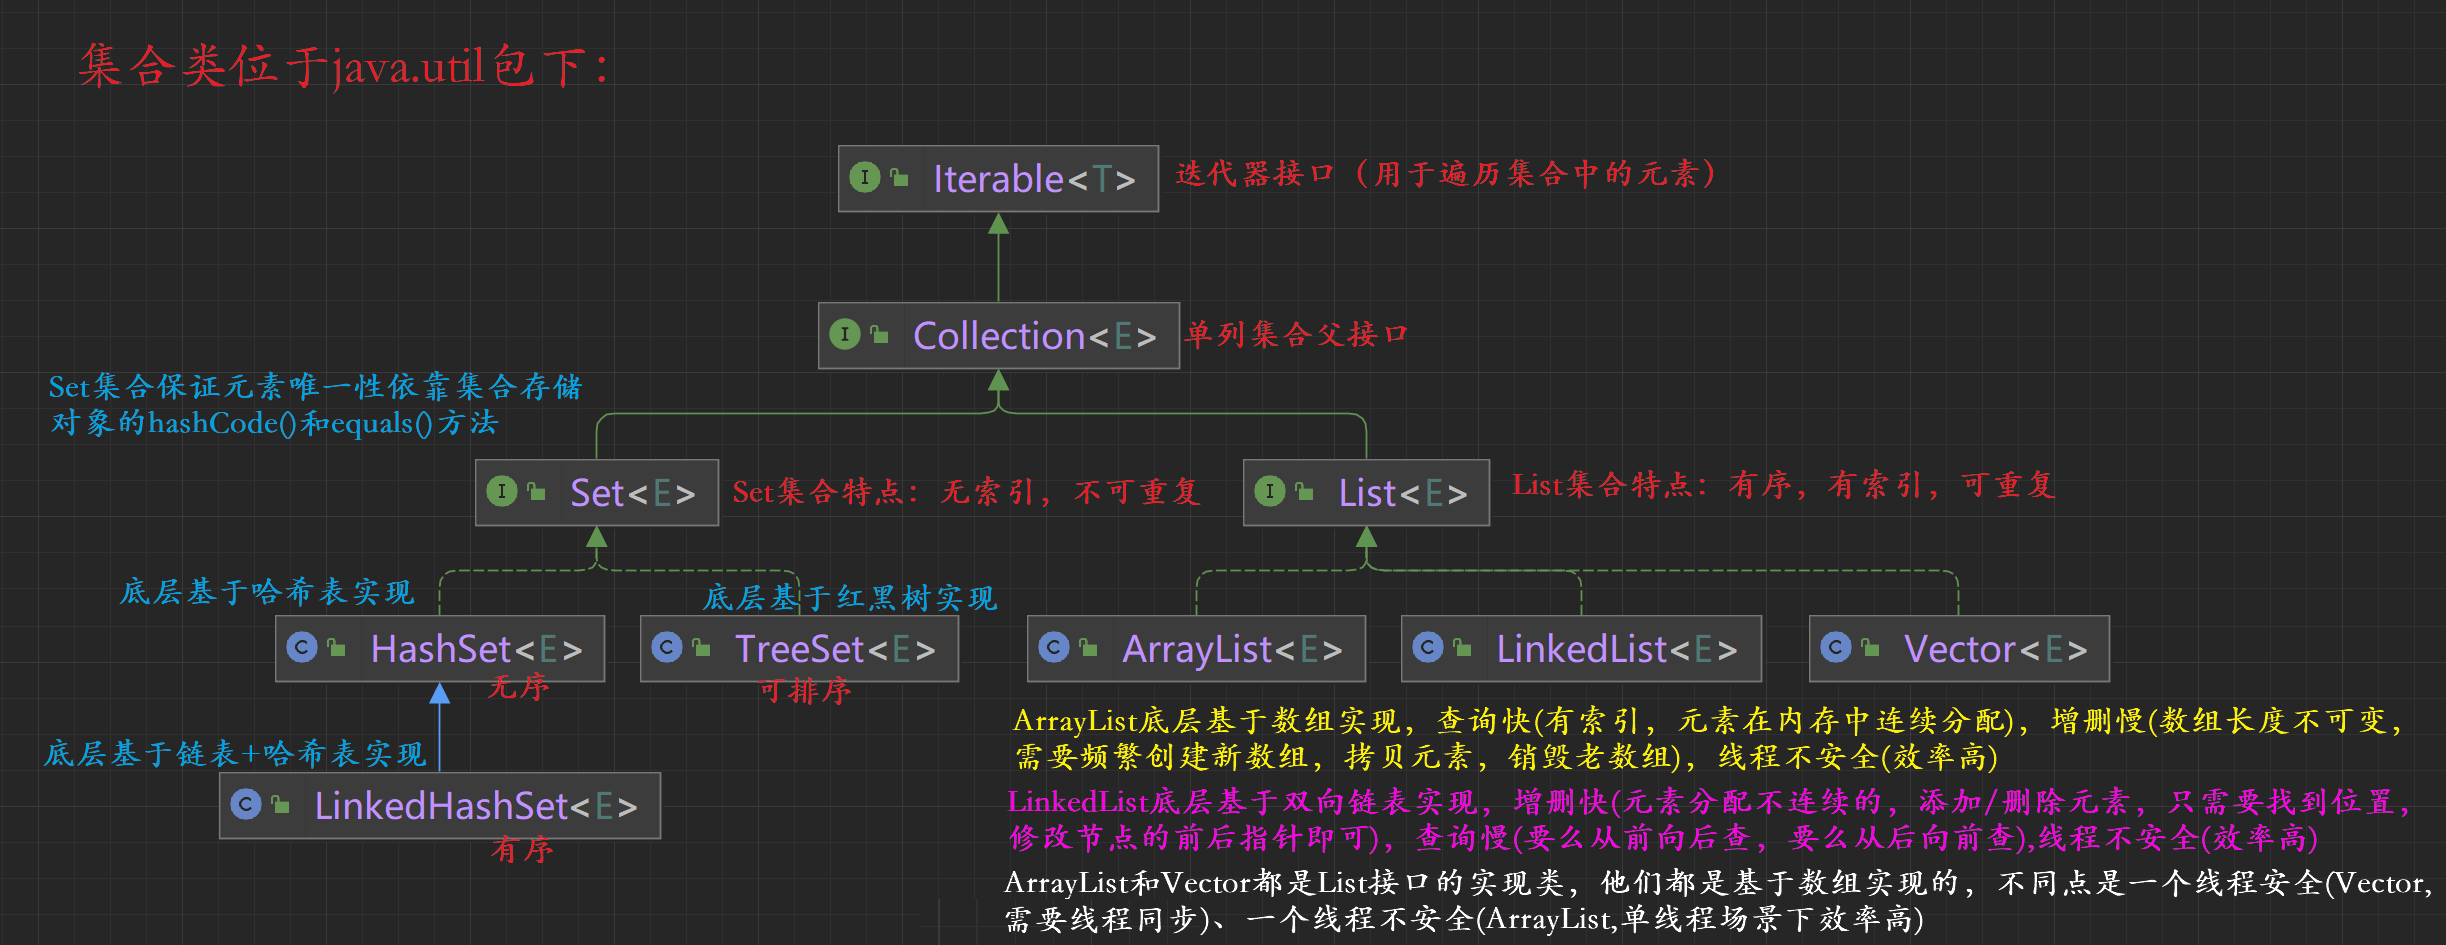Click the red heading '集合类位于java.util包下'

coord(343,66)
